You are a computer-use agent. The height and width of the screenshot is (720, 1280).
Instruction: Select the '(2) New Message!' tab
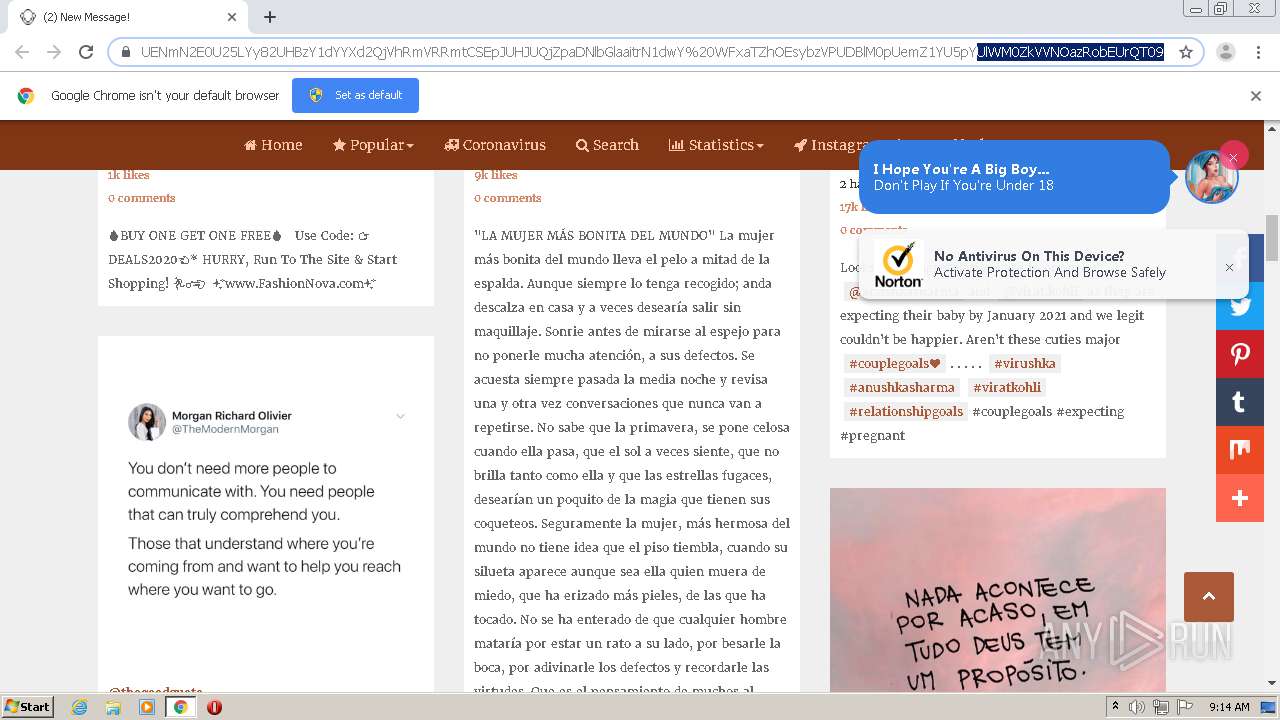[x=127, y=17]
